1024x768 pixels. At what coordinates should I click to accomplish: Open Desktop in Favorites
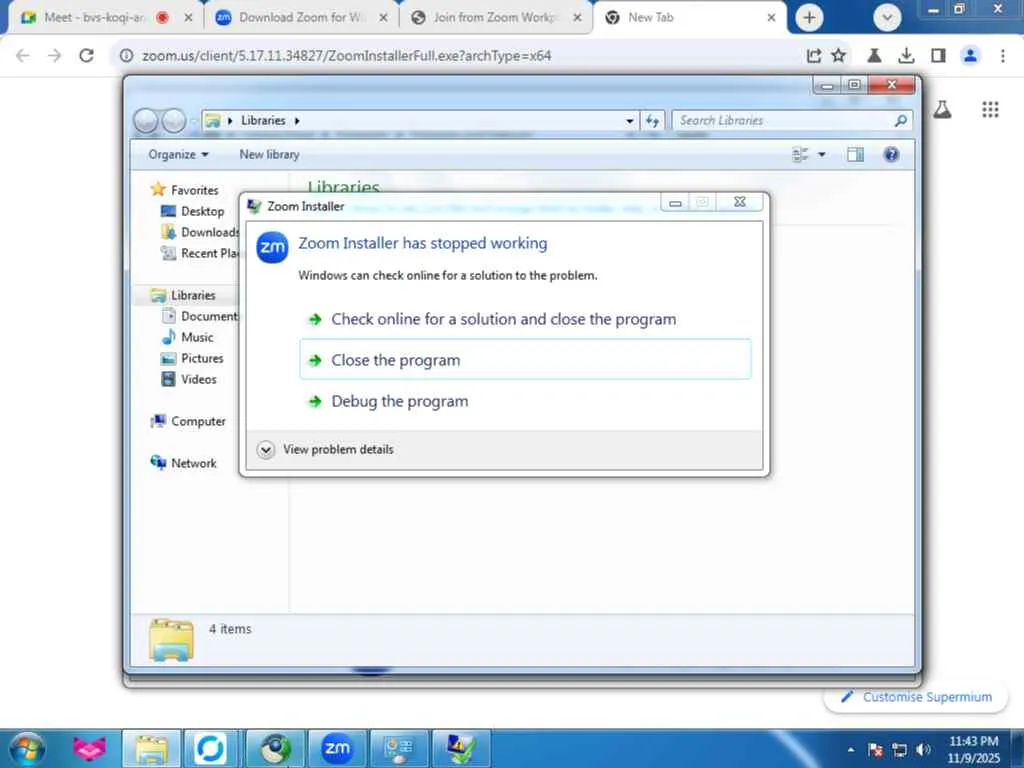click(202, 211)
